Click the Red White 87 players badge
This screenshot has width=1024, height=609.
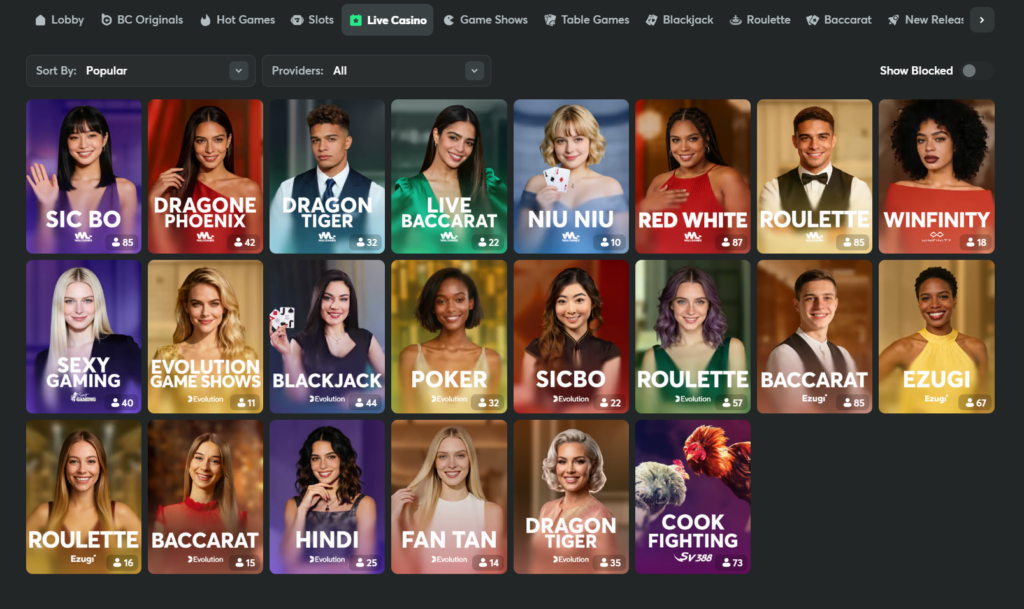click(x=731, y=242)
